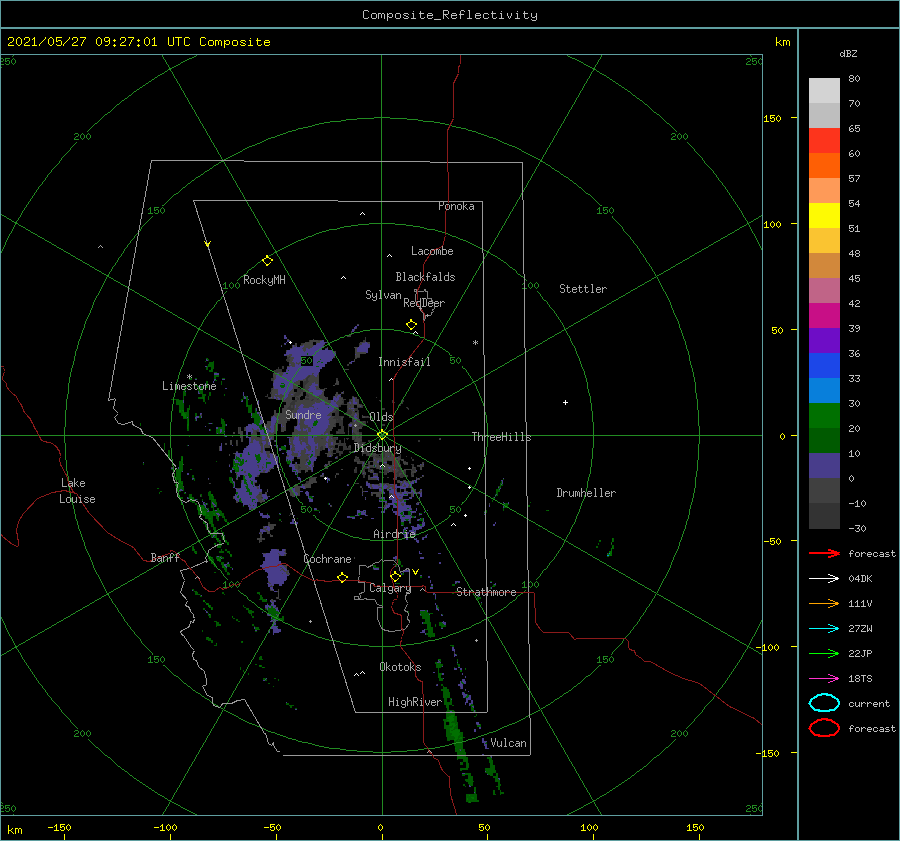Select the magenta 18TS arrow icon
Image resolution: width=900 pixels, height=841 pixels.
(x=824, y=679)
